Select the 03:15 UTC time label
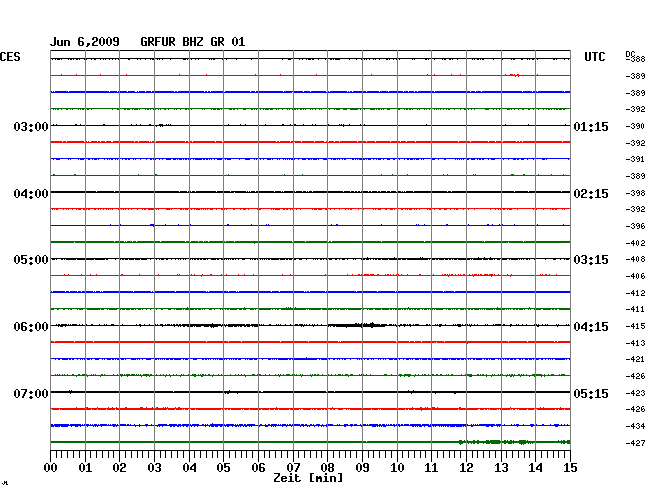 [591, 260]
